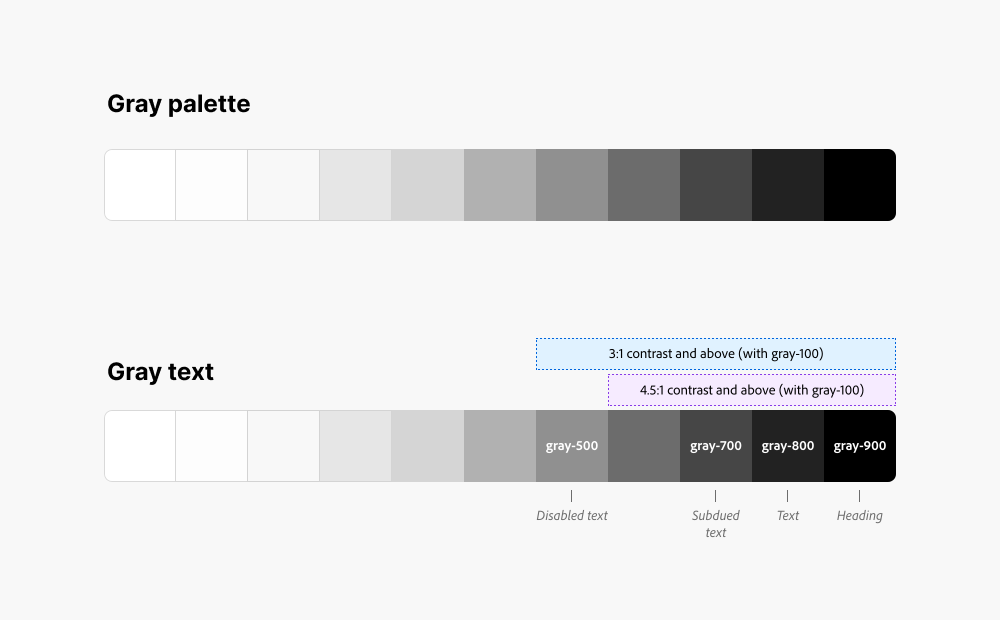Viewport: 1000px width, 620px height.
Task: Select the black swatch in Gray palette row
Action: point(860,185)
